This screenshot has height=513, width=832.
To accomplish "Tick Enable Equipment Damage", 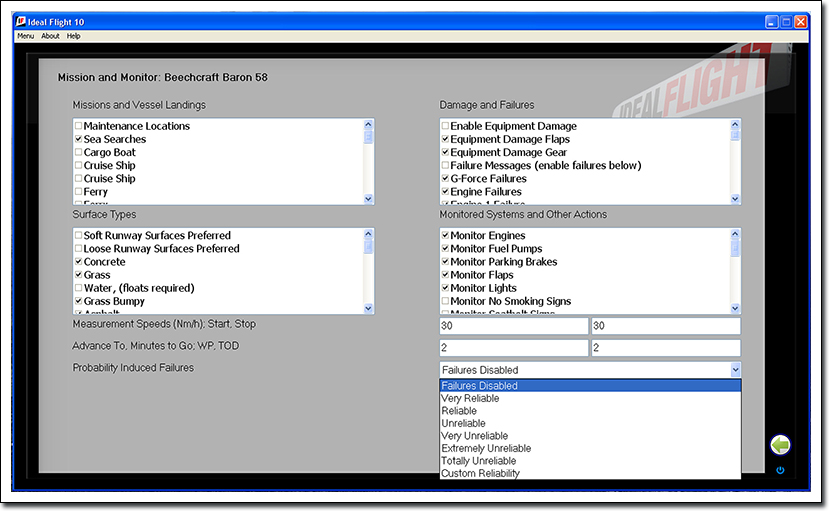I will coord(445,126).
